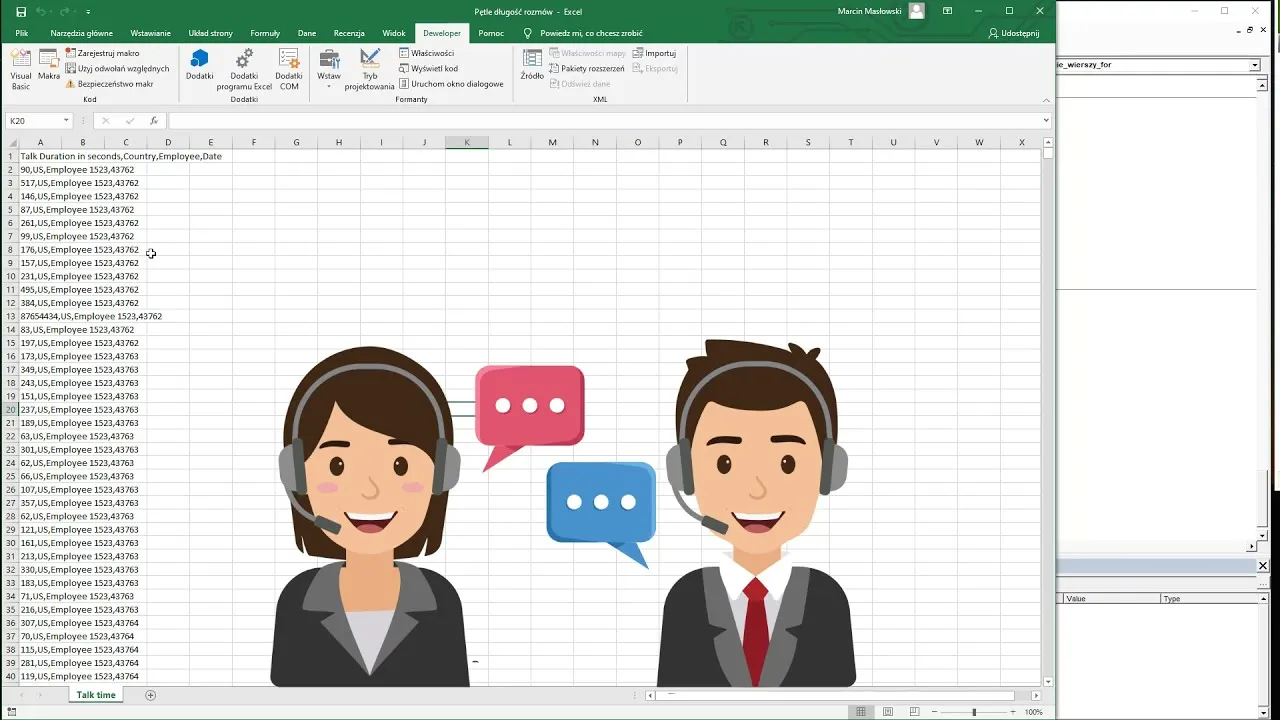Switch to Page Break Preview
This screenshot has width=1280, height=720.
click(914, 712)
